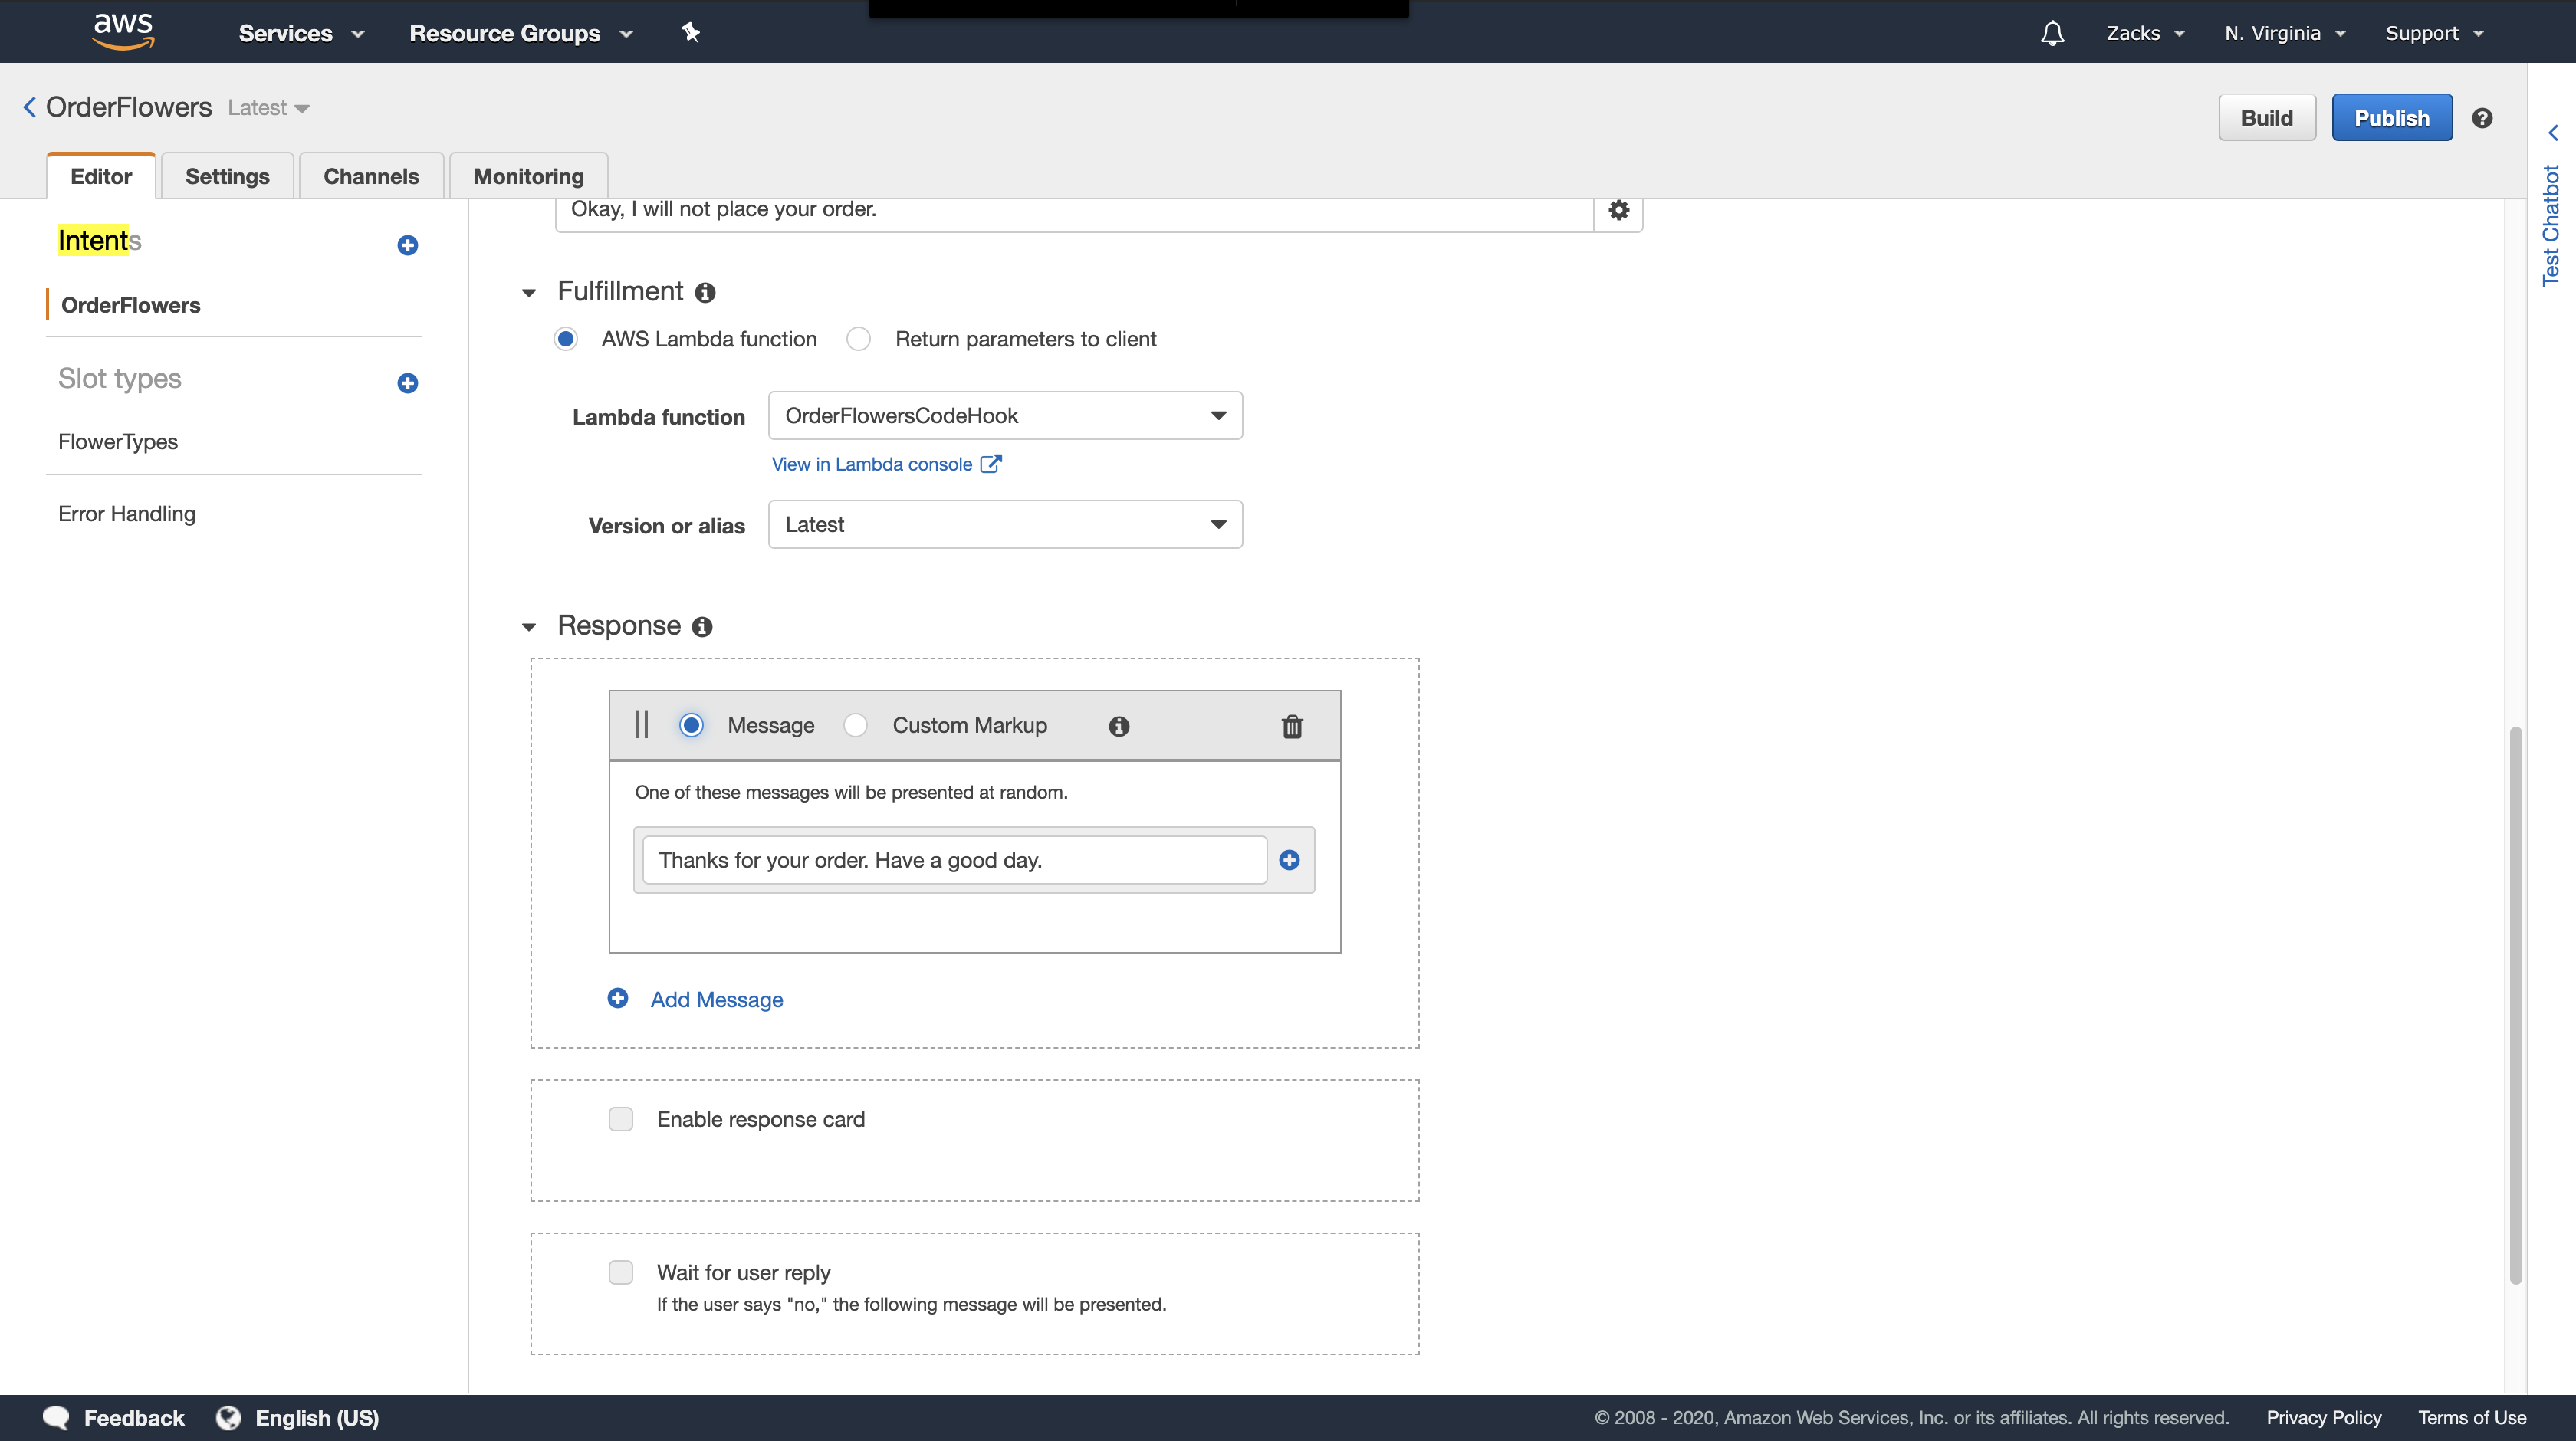
Task: Select Return parameters to client option
Action: click(858, 339)
